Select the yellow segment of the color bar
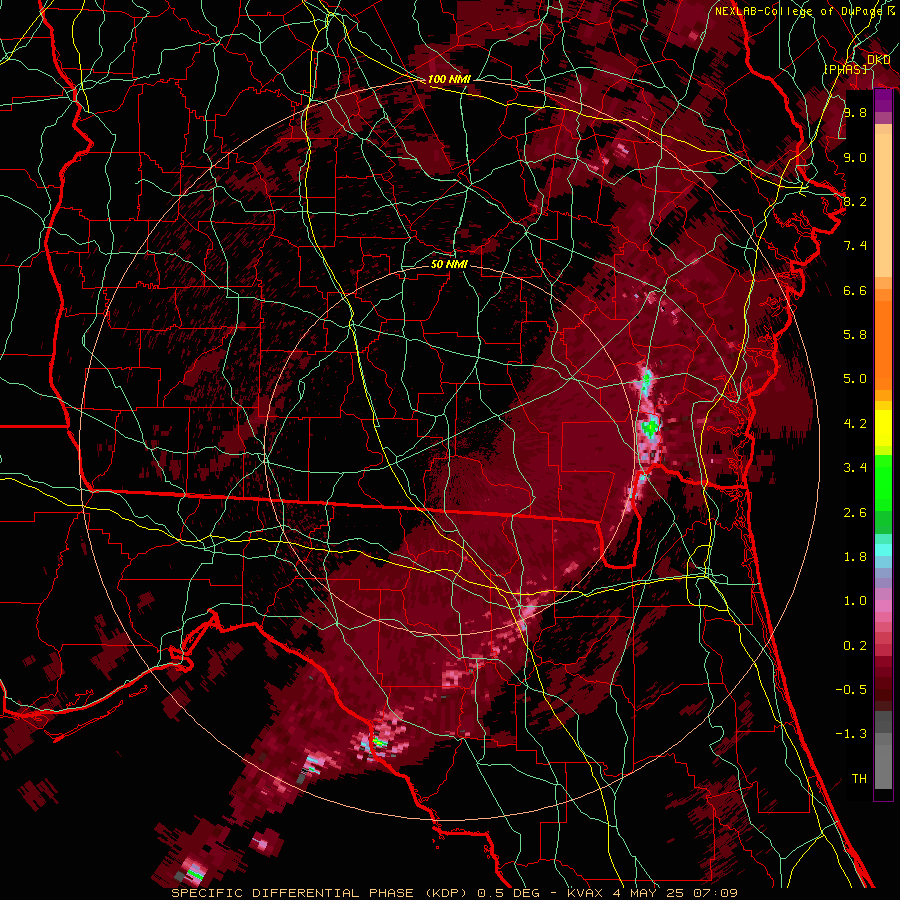This screenshot has width=900, height=900. coord(883,428)
